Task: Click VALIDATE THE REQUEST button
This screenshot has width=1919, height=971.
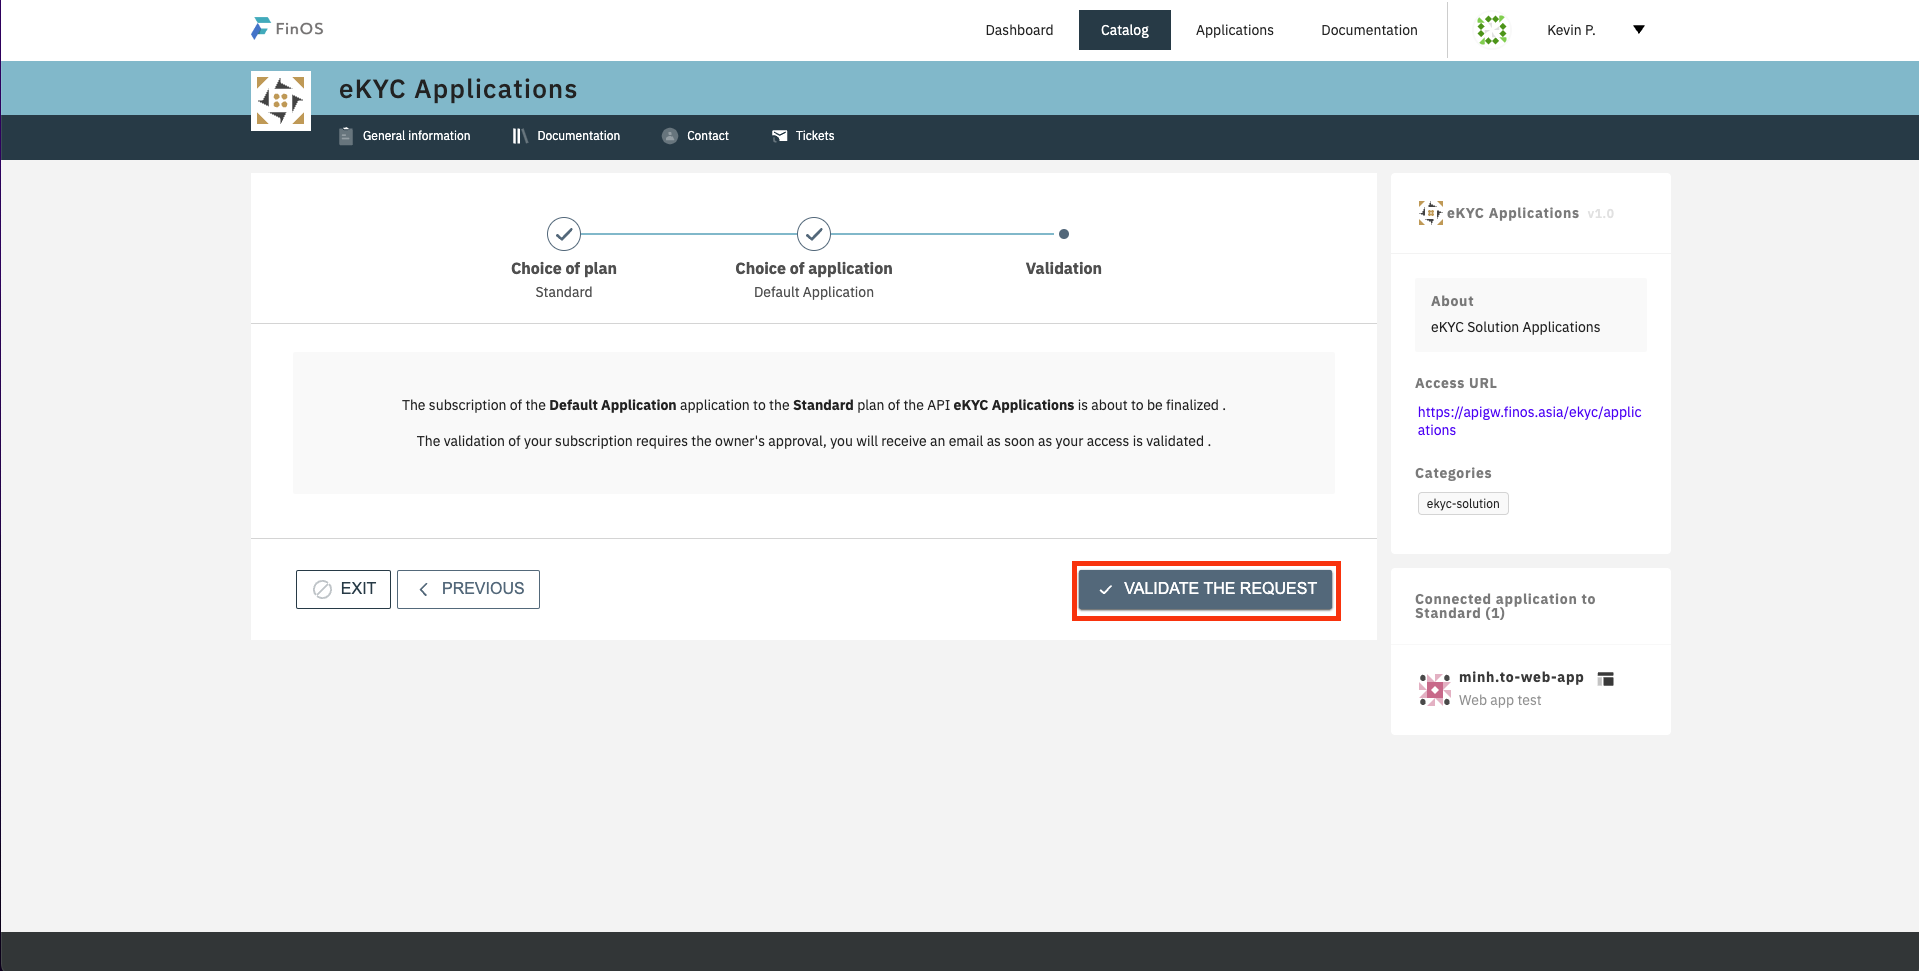Action: point(1205,590)
